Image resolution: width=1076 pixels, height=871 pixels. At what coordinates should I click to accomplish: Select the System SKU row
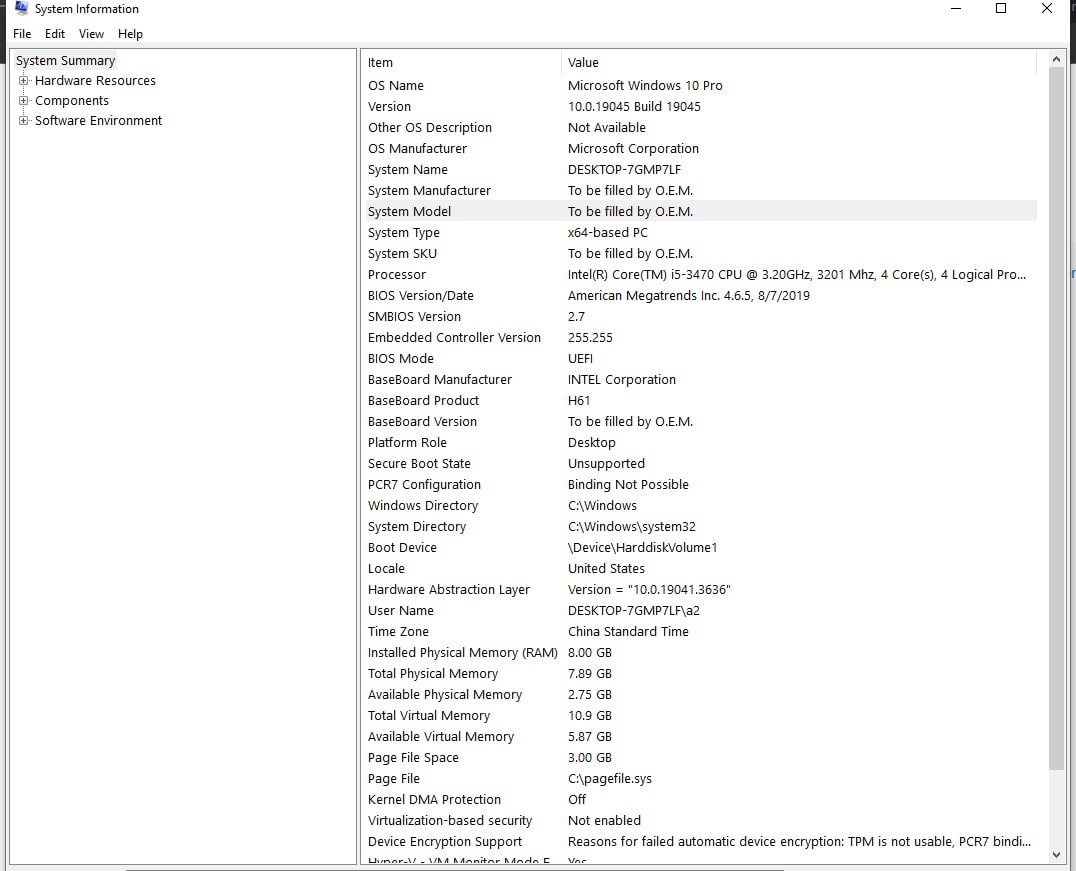[x=699, y=253]
